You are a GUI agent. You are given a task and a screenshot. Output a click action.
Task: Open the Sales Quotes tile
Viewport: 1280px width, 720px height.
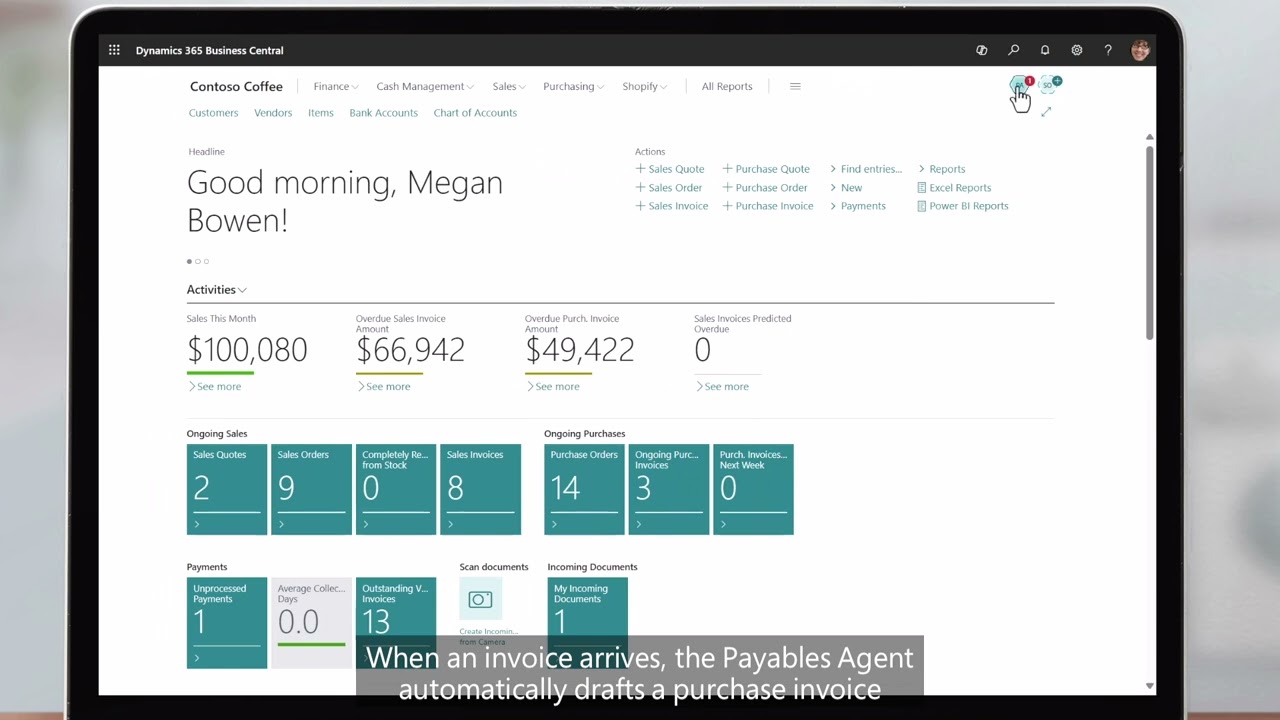point(227,489)
